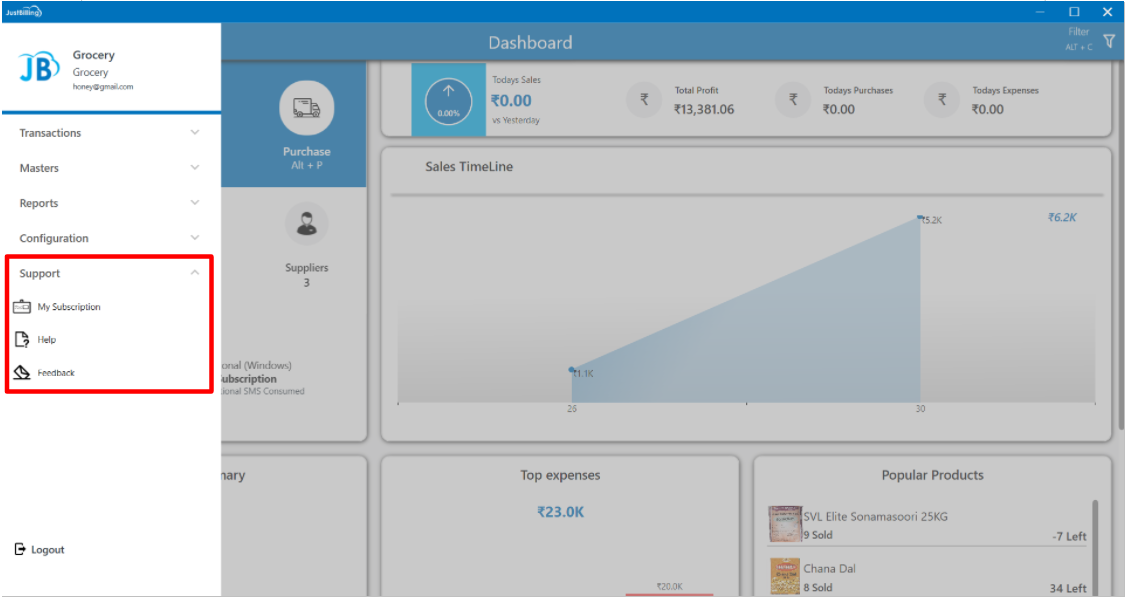Open the Filter funnel icon
This screenshot has height=599, width=1128.
pyautogui.click(x=1108, y=41)
